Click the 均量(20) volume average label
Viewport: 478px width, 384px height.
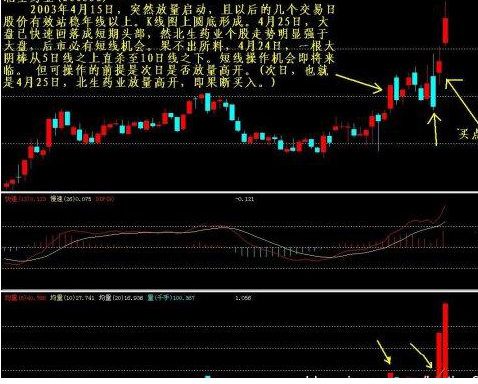point(121,297)
